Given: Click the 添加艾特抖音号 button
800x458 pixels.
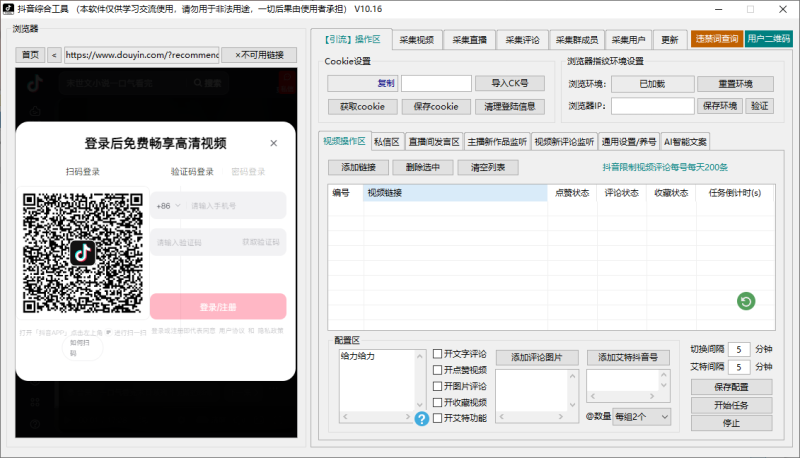Looking at the screenshot, I should click(628, 358).
